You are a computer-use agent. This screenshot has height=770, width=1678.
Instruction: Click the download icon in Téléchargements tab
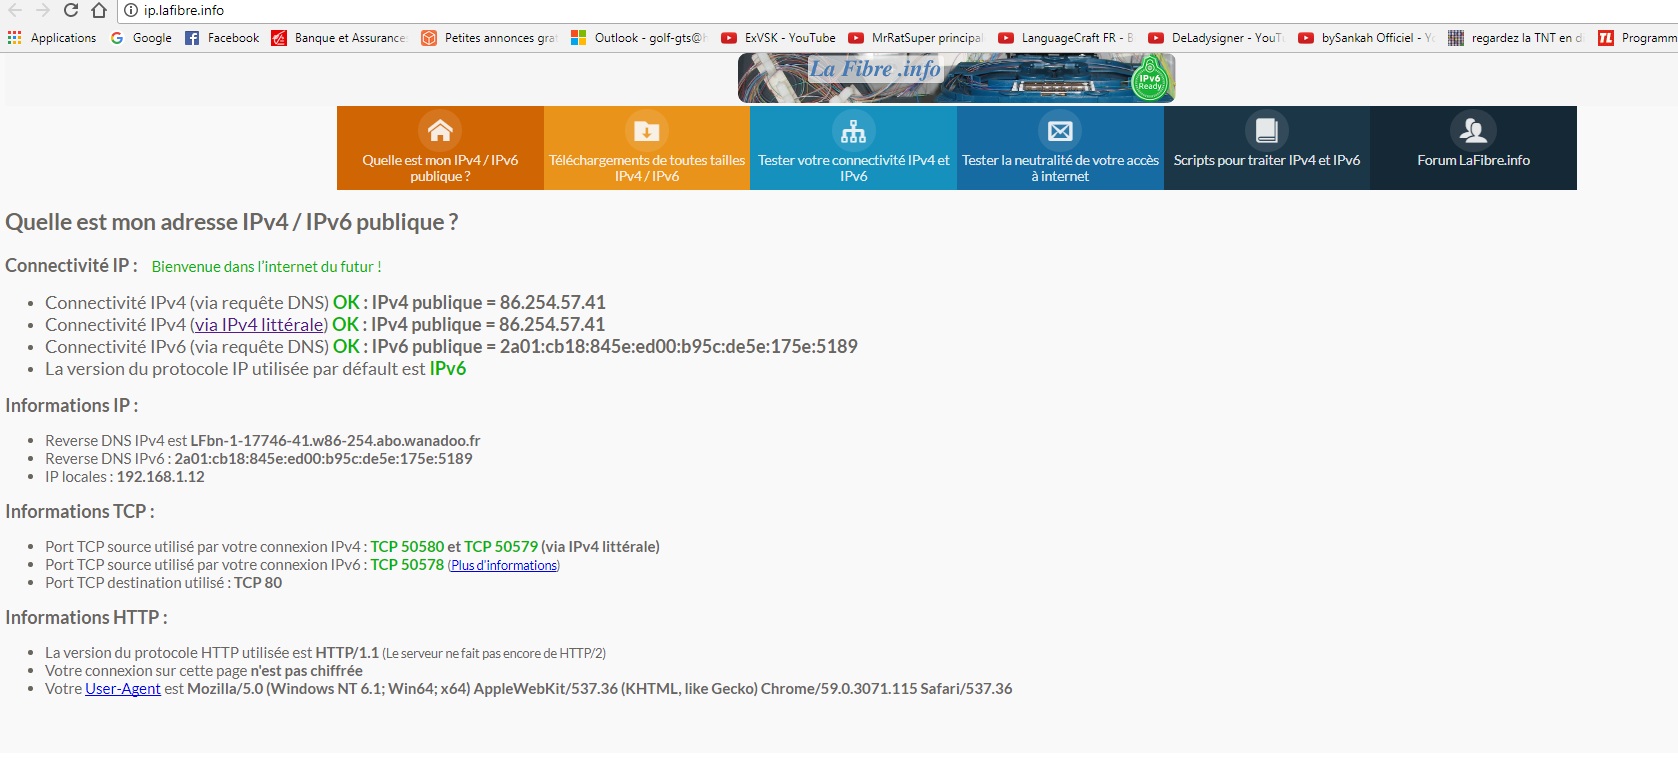click(647, 130)
